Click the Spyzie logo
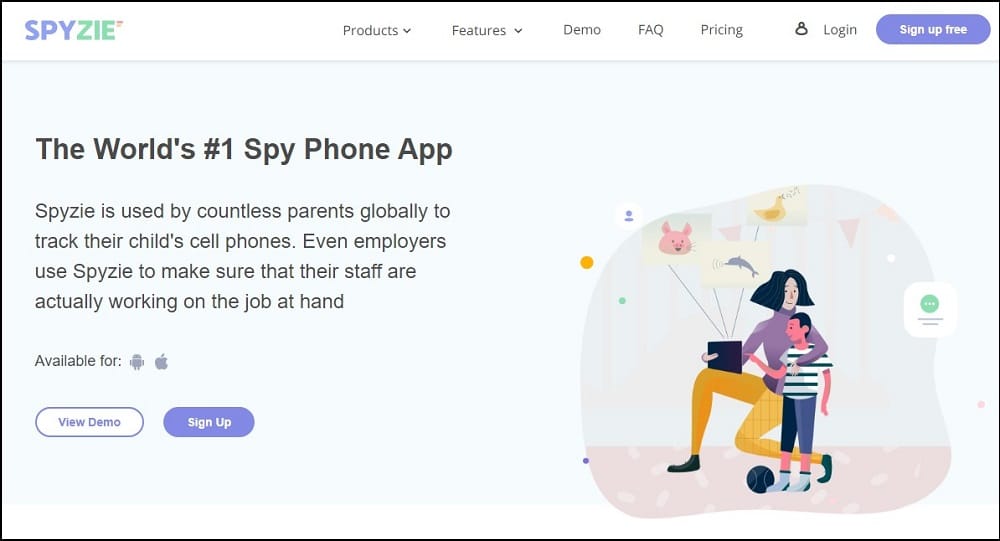 coord(73,30)
